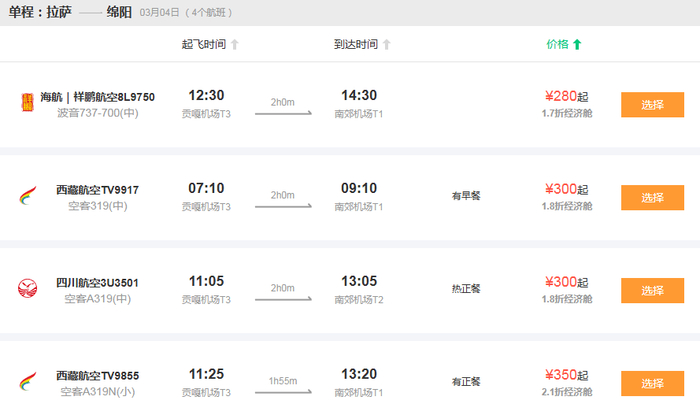
Task: Click 选择 button for the ¥280 flight
Action: 652,104
